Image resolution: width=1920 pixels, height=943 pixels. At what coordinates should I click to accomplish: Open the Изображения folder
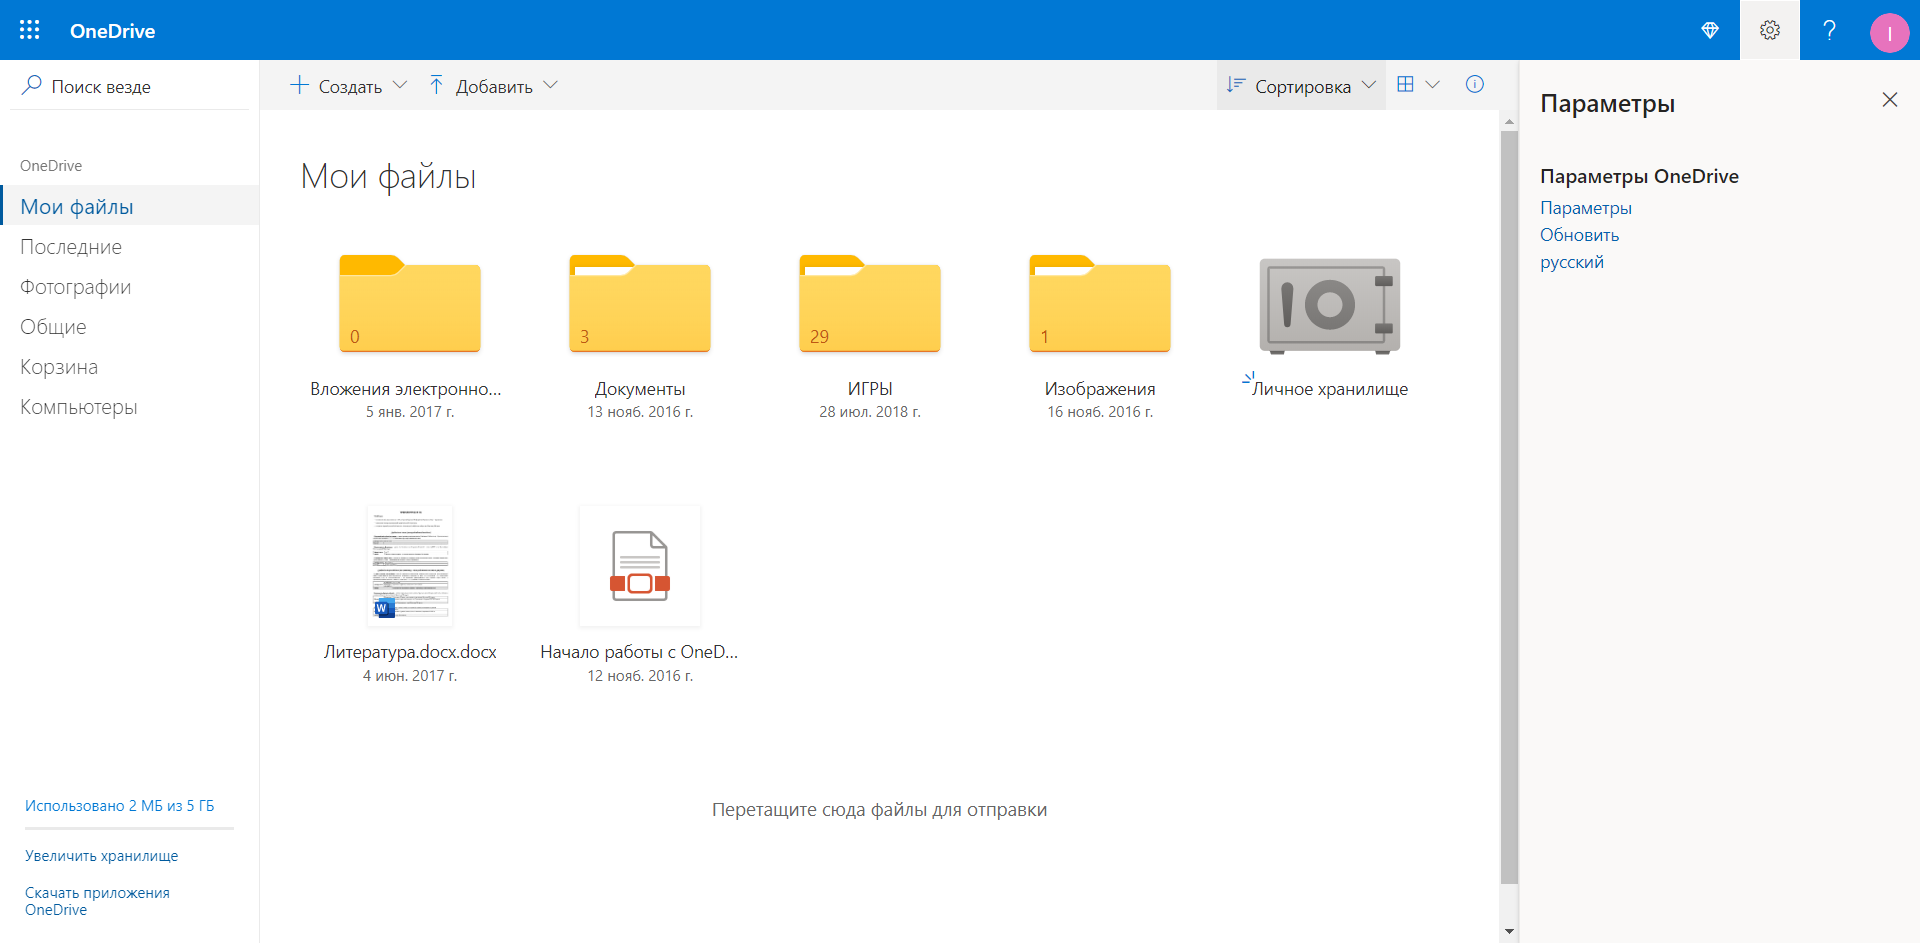coord(1100,305)
